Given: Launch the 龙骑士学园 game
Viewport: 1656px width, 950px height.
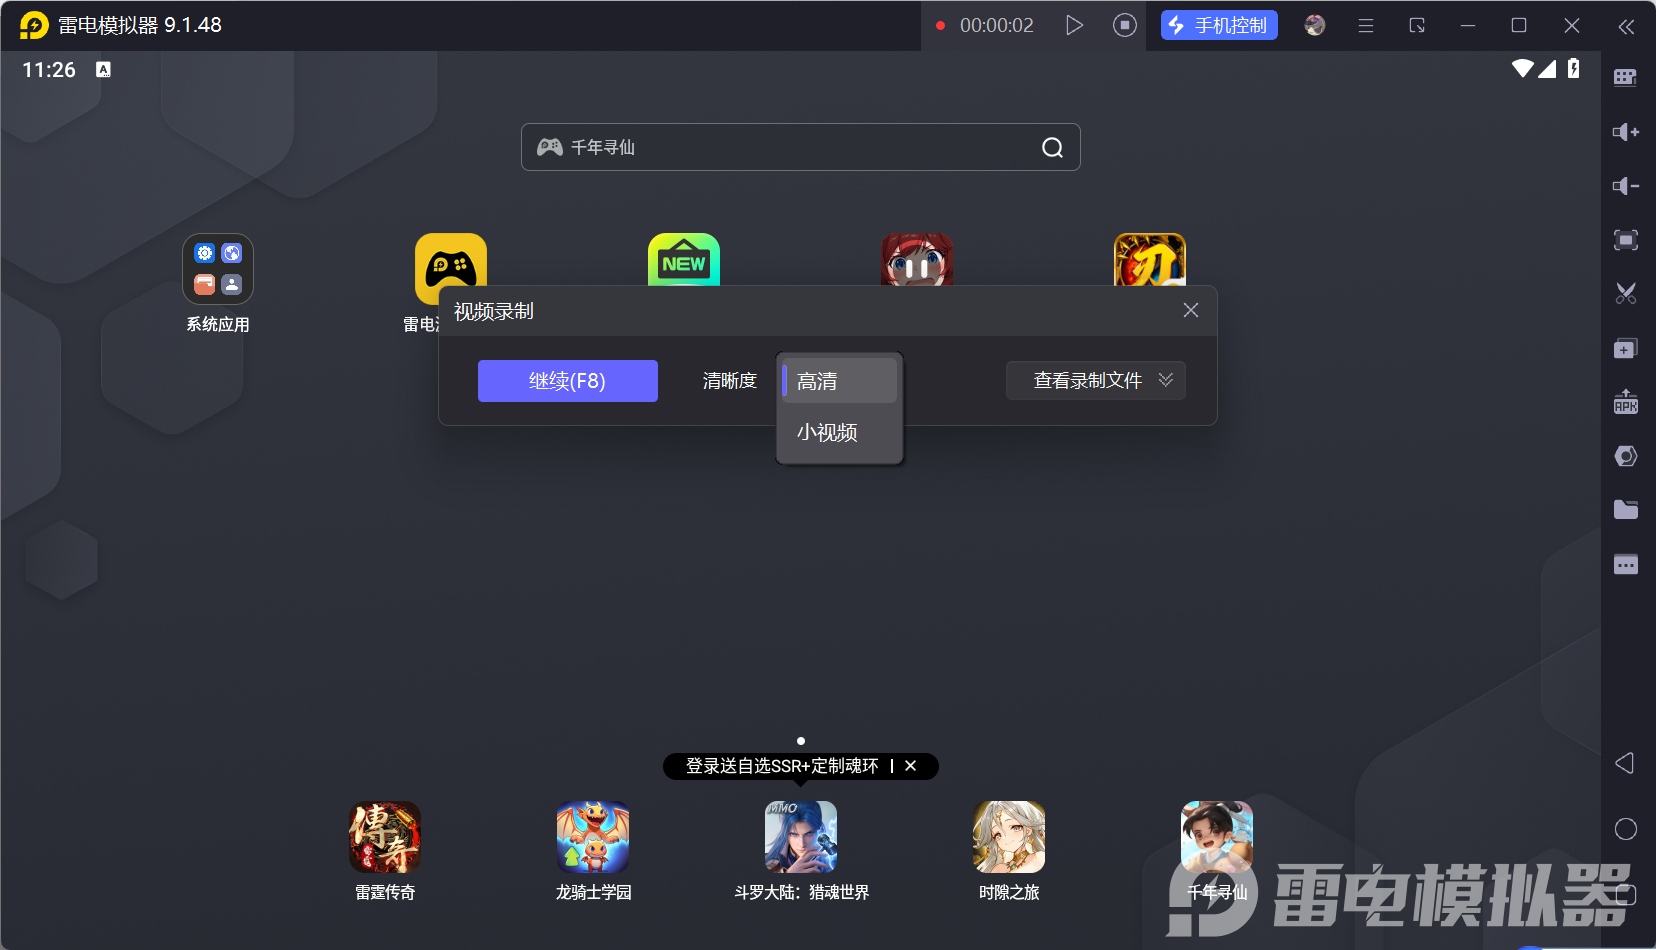Looking at the screenshot, I should click(593, 838).
